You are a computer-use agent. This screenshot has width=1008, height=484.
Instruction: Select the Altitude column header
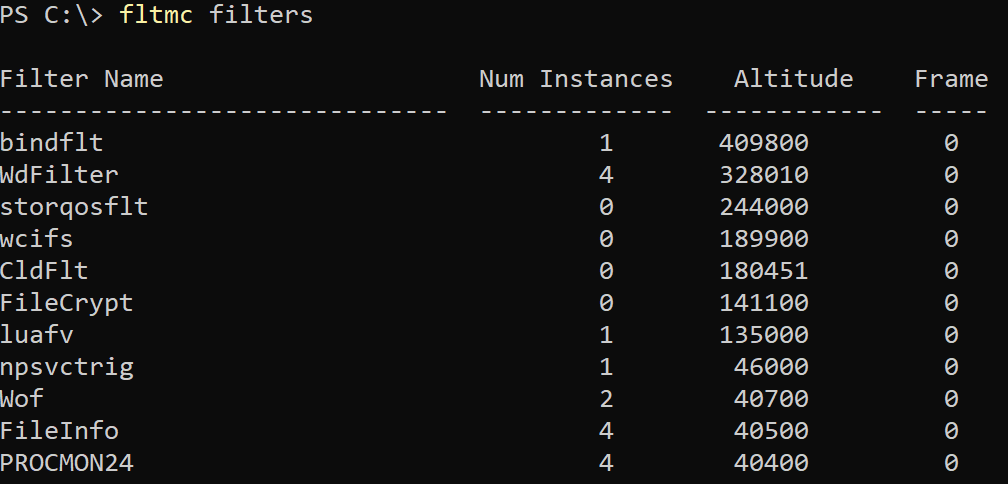click(x=793, y=79)
